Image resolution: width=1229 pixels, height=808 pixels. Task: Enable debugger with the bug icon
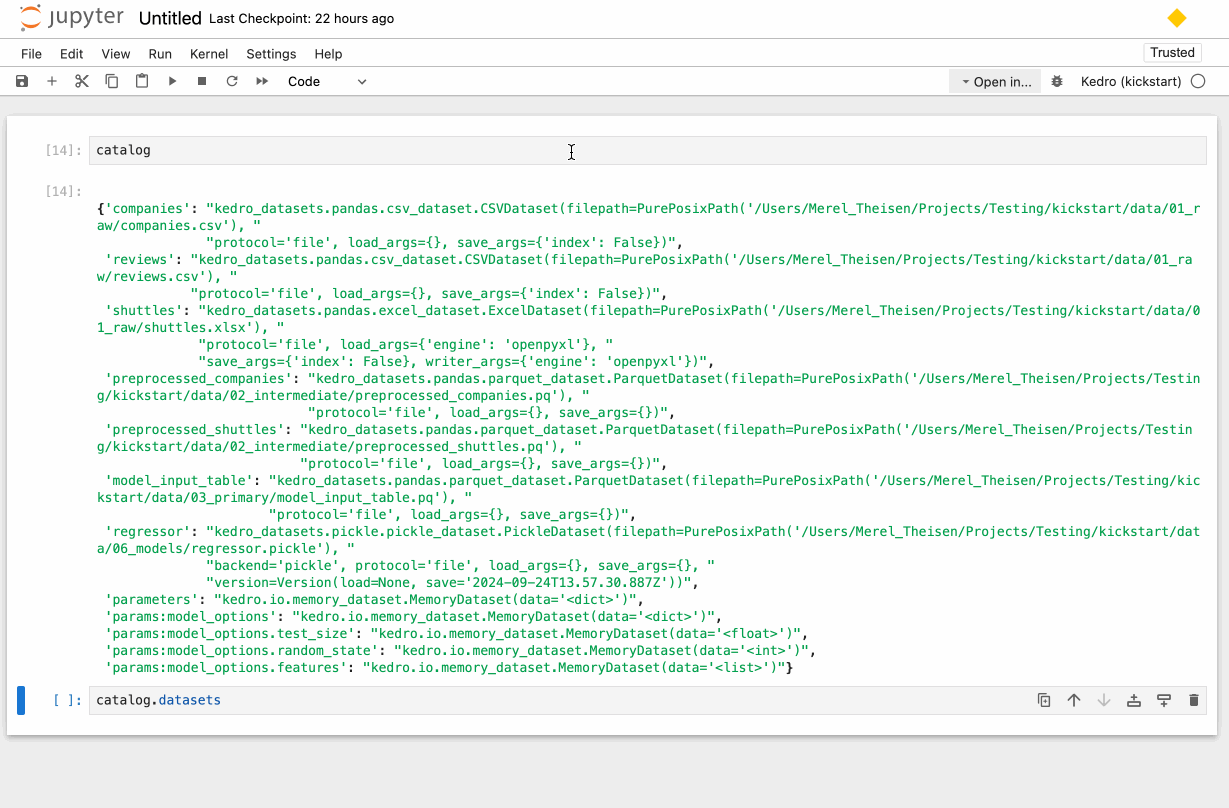coord(1057,81)
